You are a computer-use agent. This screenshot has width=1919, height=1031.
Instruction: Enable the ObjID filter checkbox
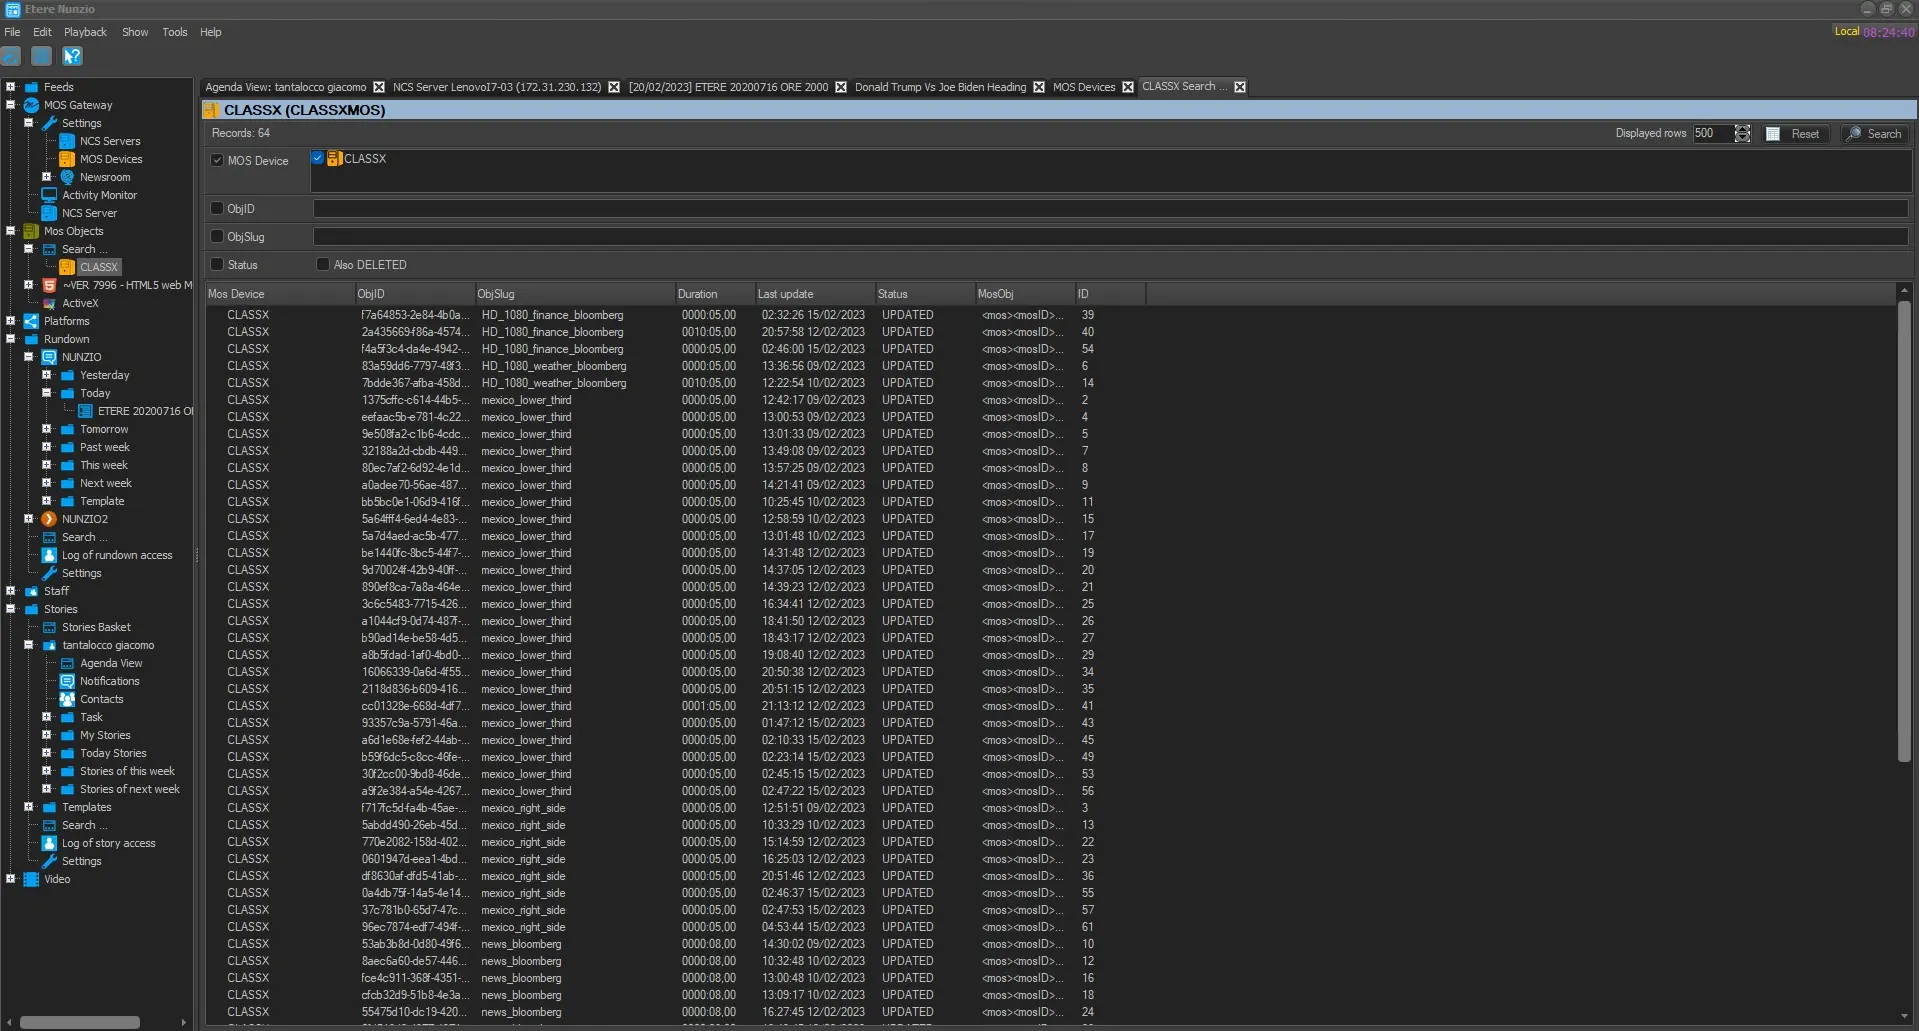(x=217, y=209)
